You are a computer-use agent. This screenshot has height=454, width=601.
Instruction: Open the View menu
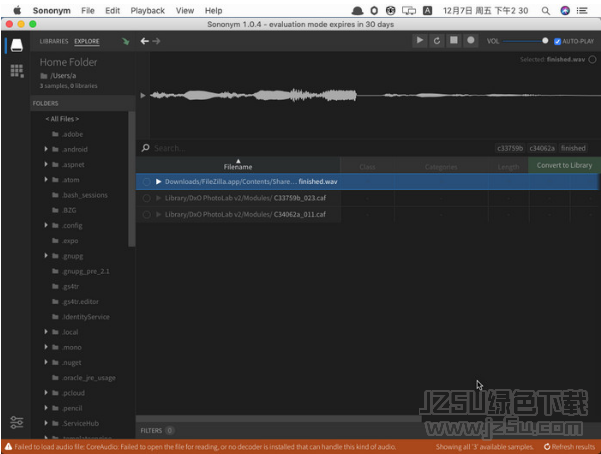click(185, 11)
